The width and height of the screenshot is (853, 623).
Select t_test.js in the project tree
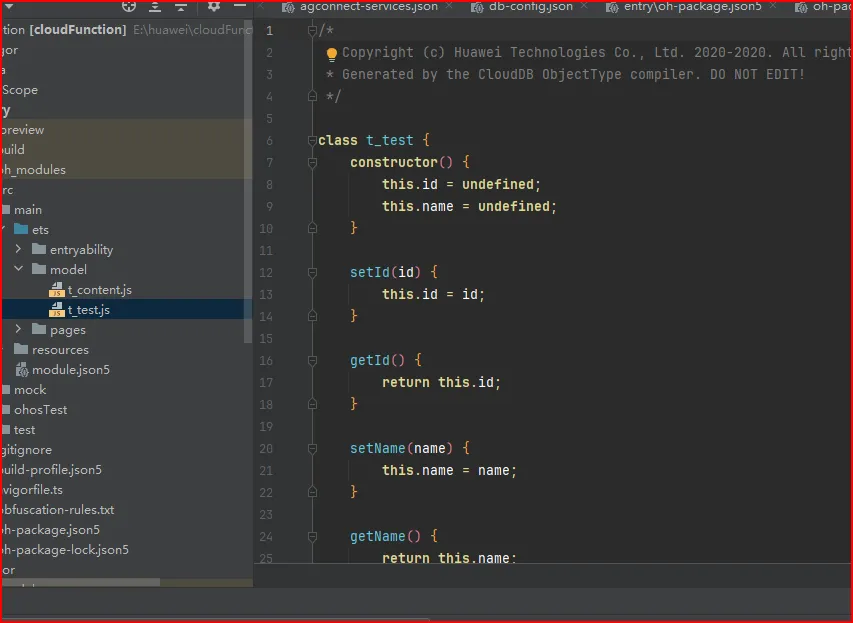(x=126, y=310)
